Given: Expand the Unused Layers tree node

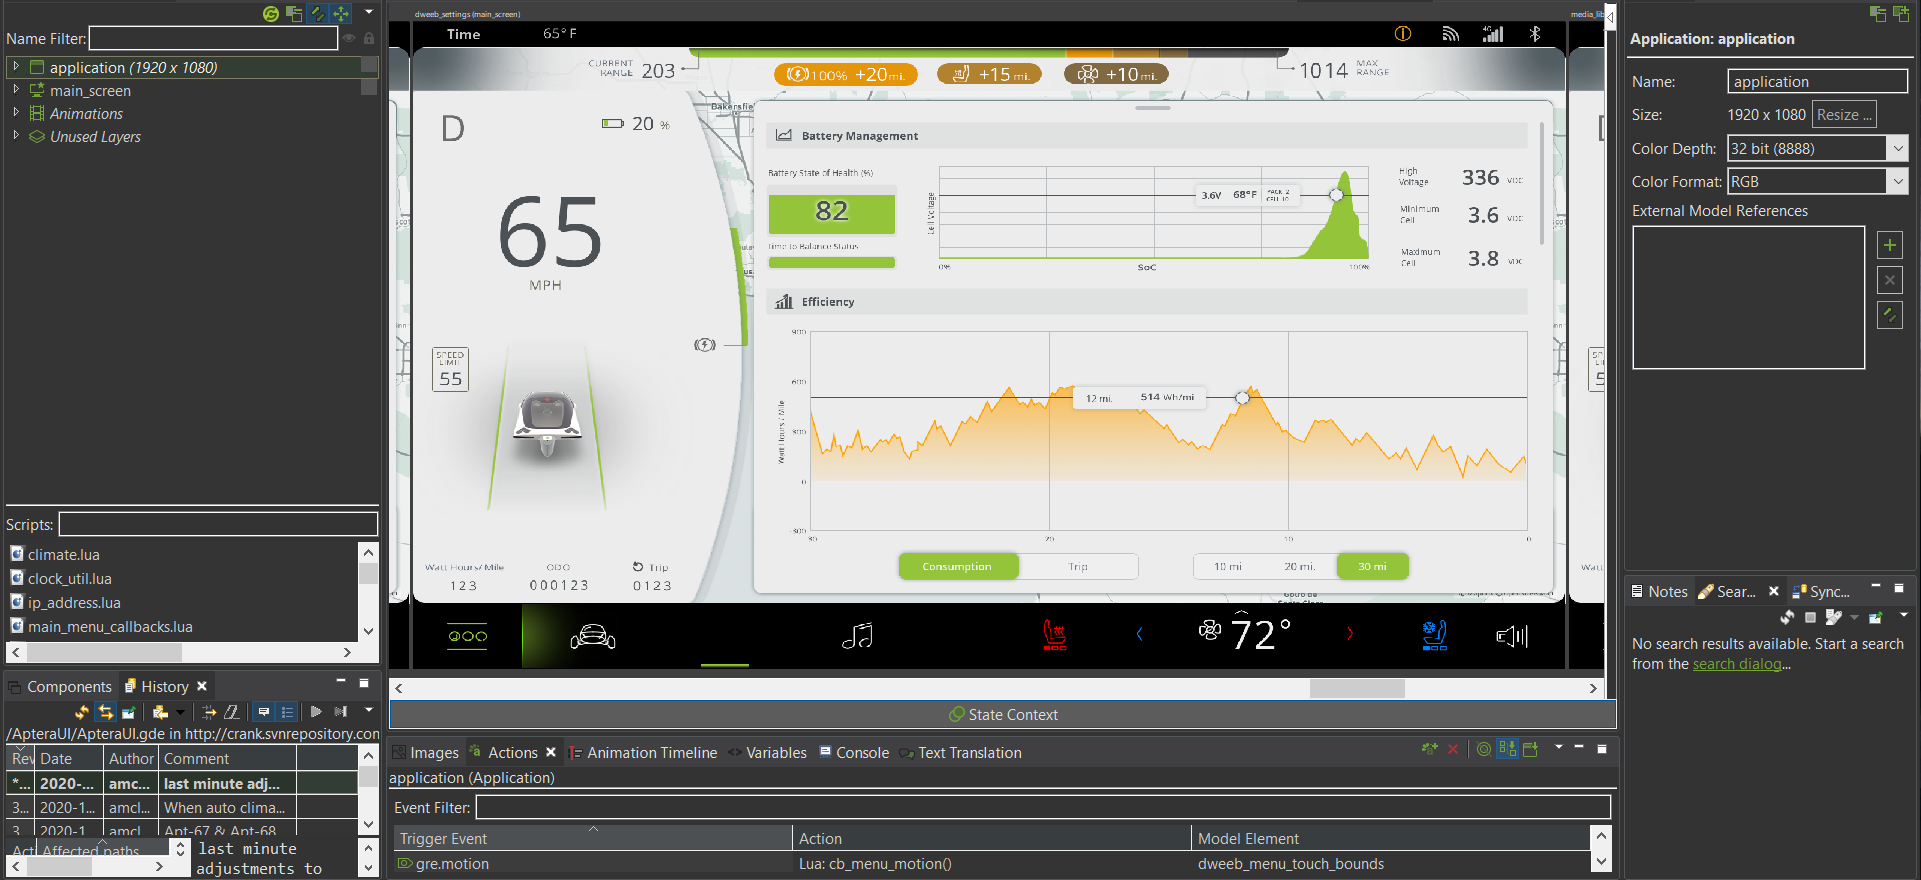Looking at the screenshot, I should 16,136.
